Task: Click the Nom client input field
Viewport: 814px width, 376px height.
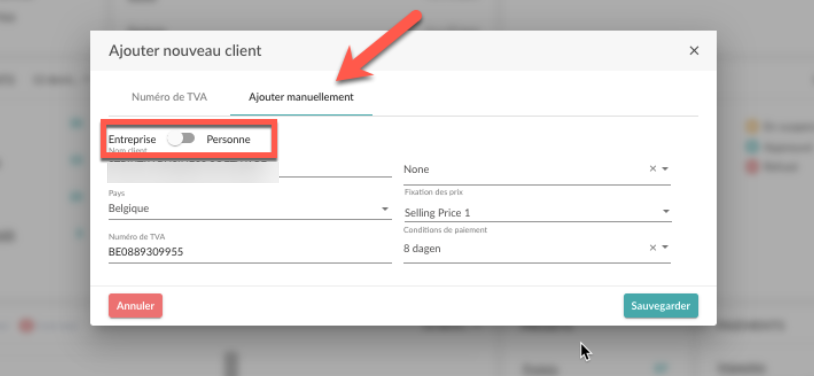Action: tap(250, 167)
